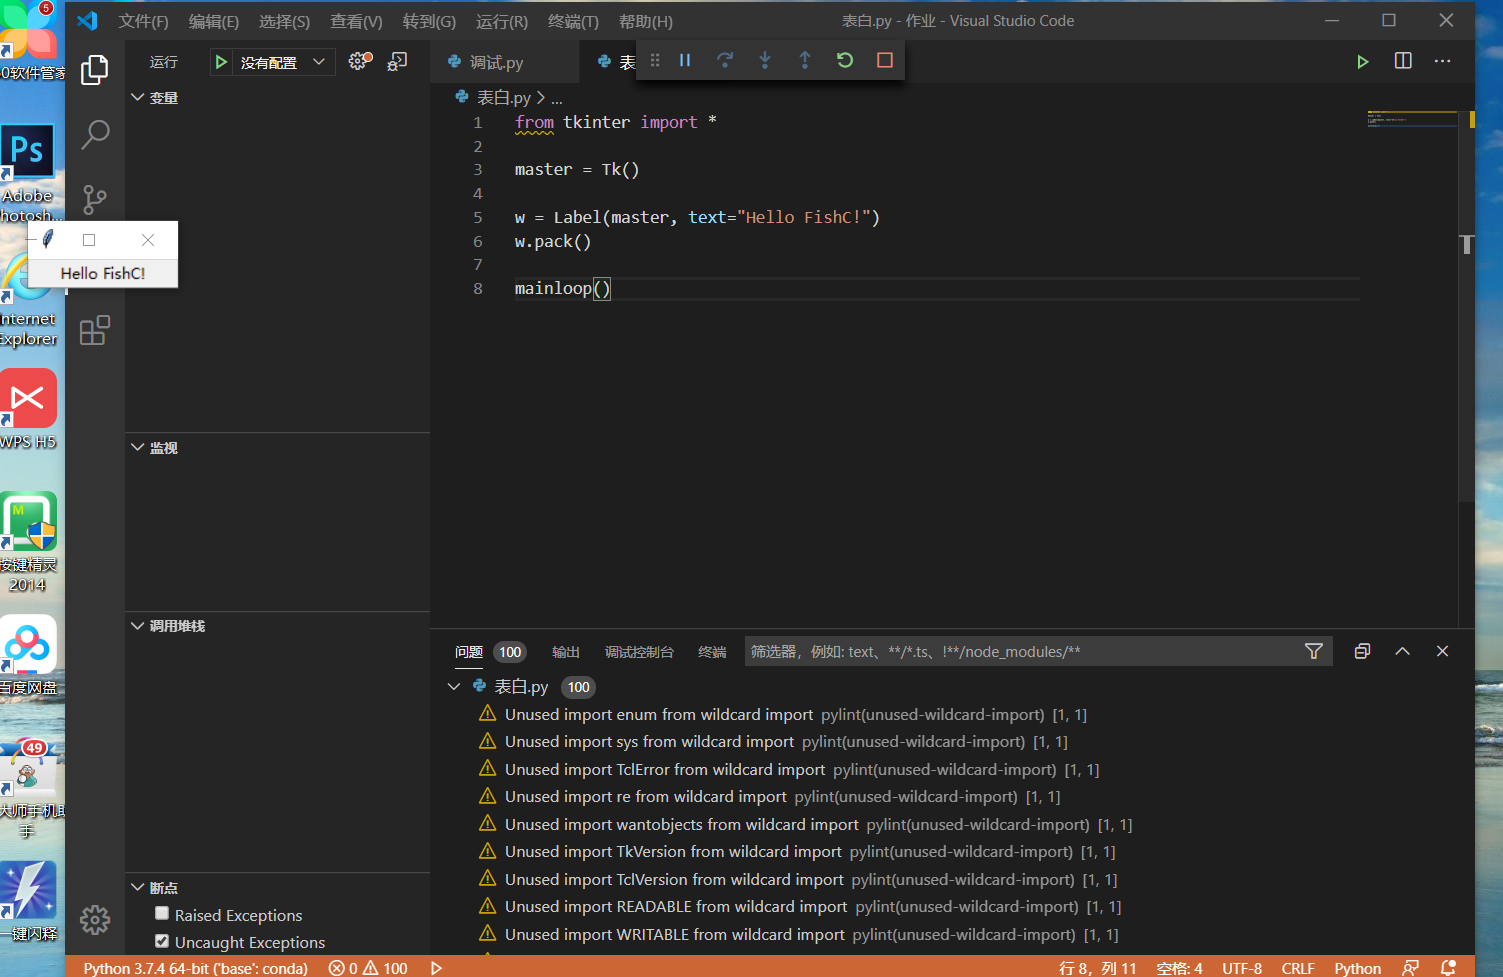Click the 行 8, 列 11 cursor position
This screenshot has width=1503, height=977.
[x=1098, y=968]
